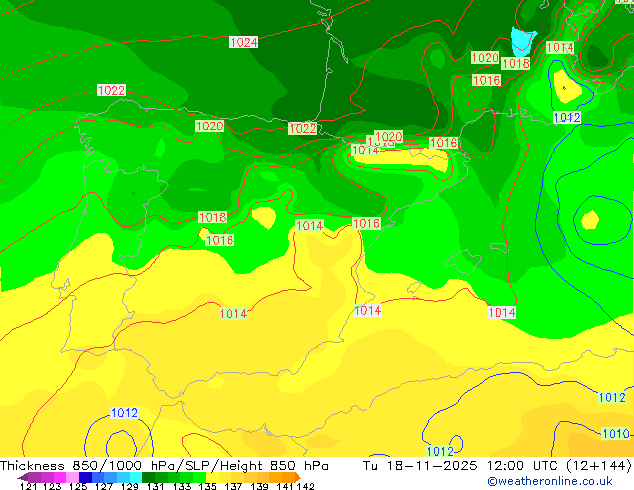This screenshot has height=490, width=634.
Task: Click the orange arrow tip ending the legend
Action: pyautogui.click(x=298, y=477)
